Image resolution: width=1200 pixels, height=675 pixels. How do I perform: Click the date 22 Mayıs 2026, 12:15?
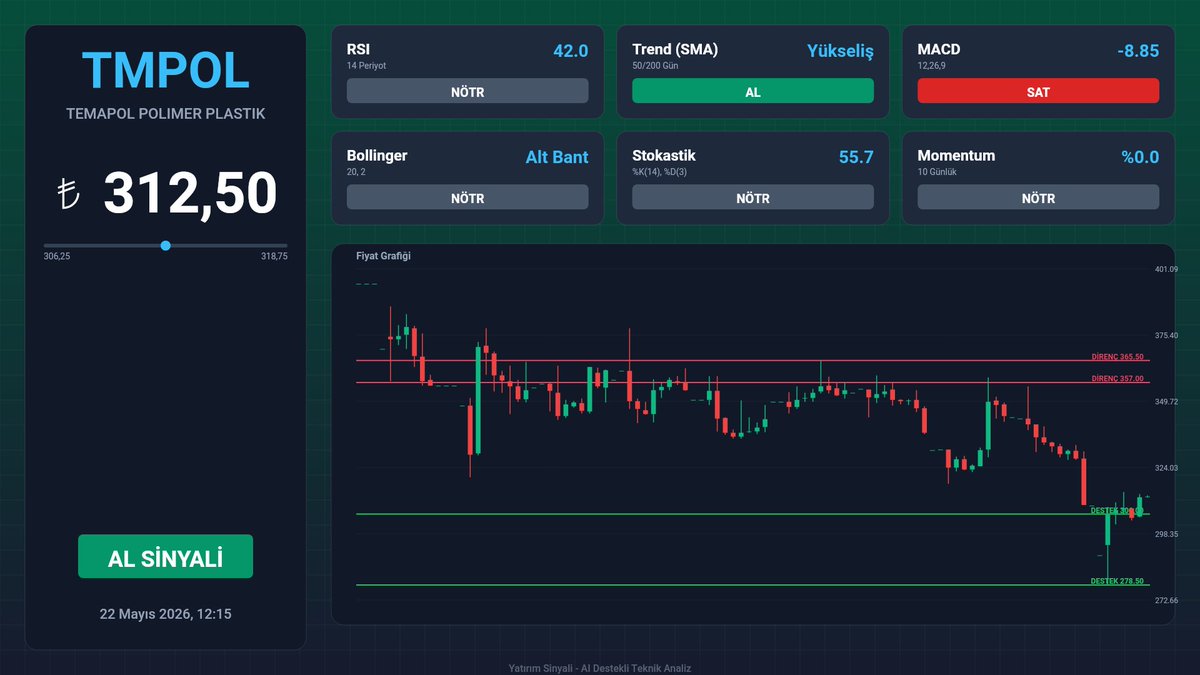click(165, 614)
